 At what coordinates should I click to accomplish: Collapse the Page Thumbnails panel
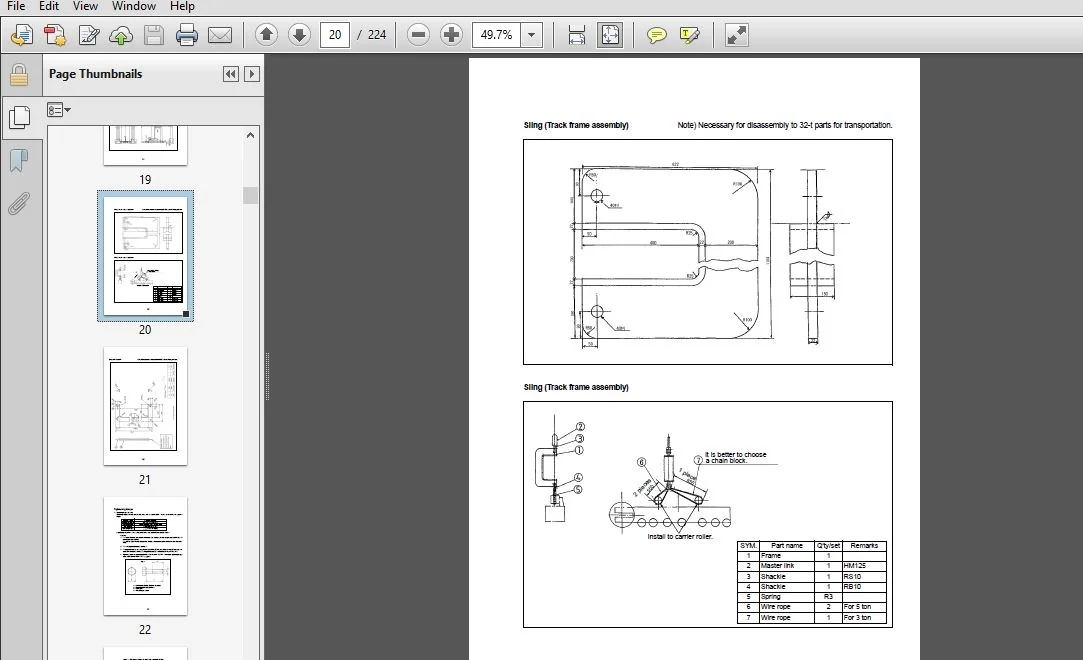point(231,74)
